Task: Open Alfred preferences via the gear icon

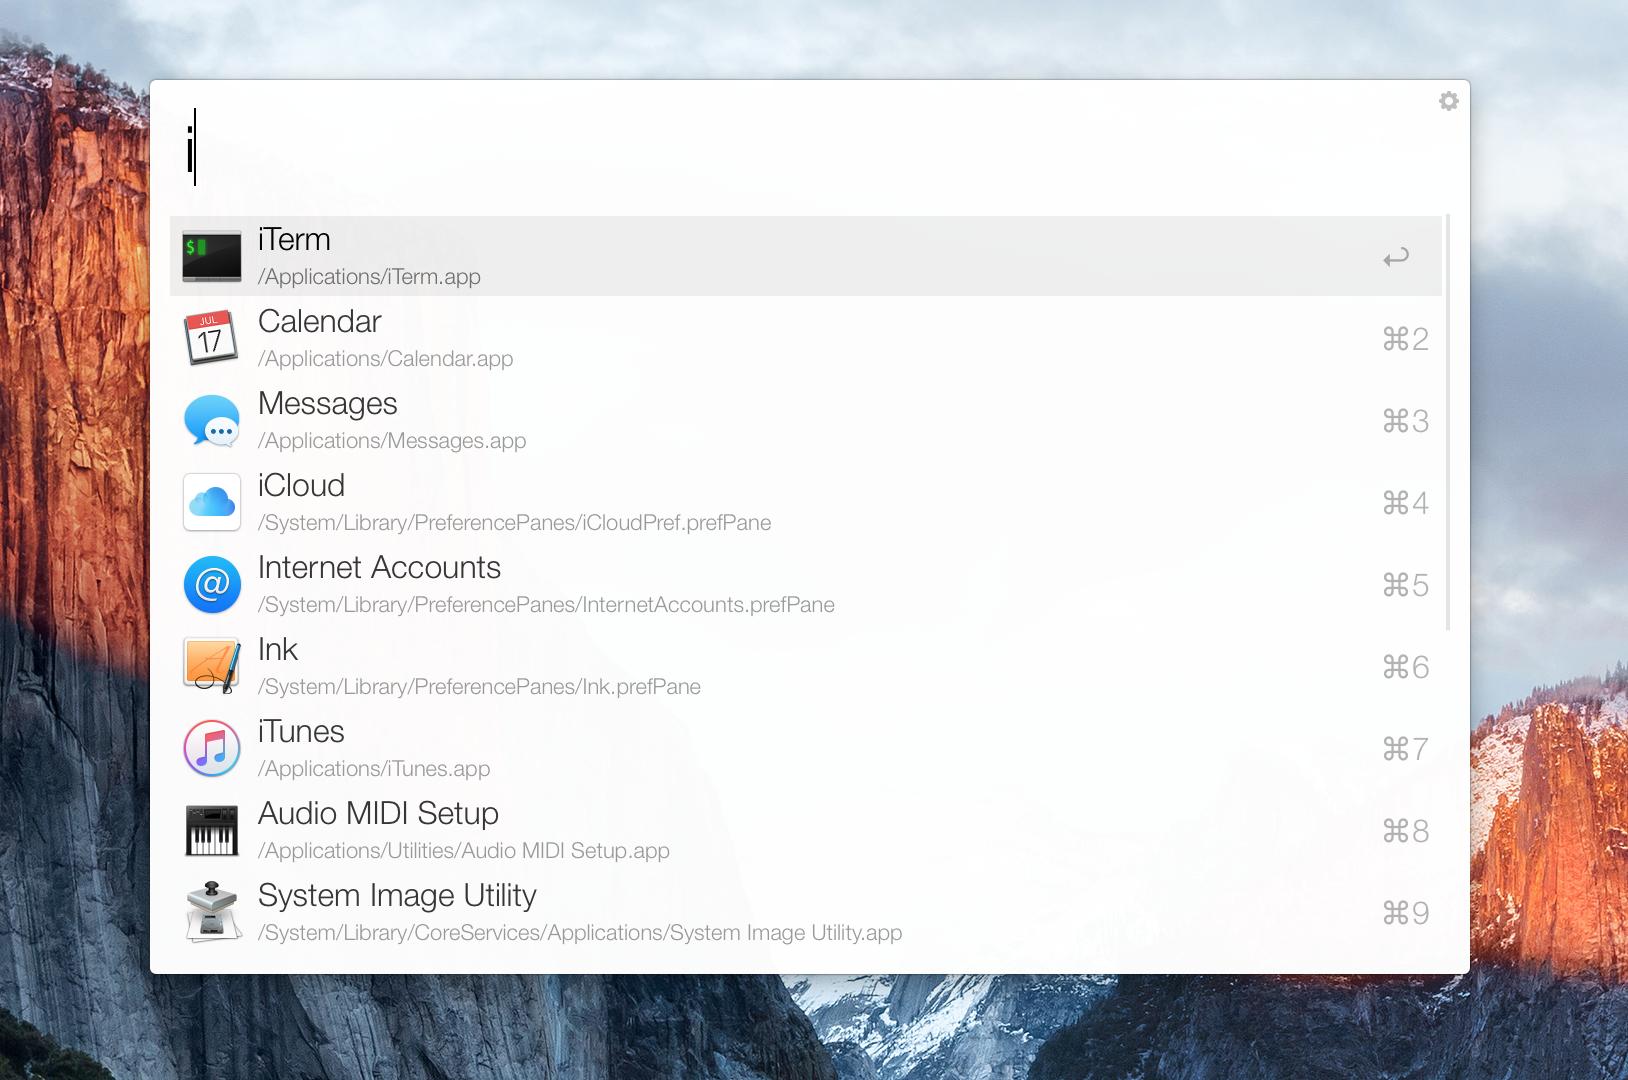Action: (x=1448, y=101)
